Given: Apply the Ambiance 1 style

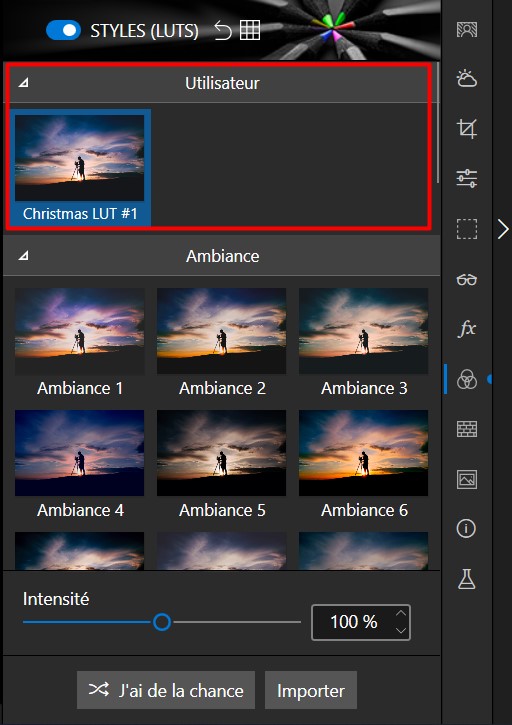Looking at the screenshot, I should [x=80, y=343].
